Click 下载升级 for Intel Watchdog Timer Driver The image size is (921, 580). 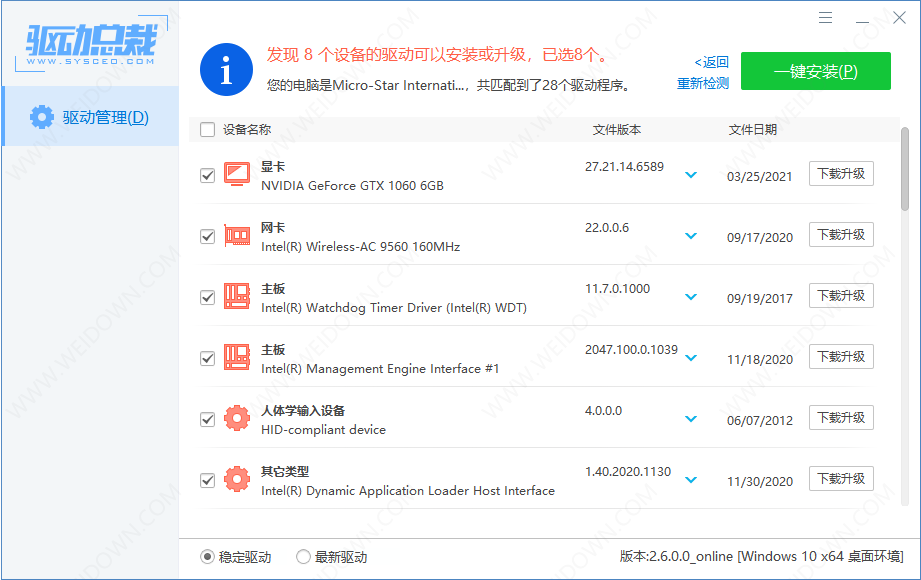841,296
